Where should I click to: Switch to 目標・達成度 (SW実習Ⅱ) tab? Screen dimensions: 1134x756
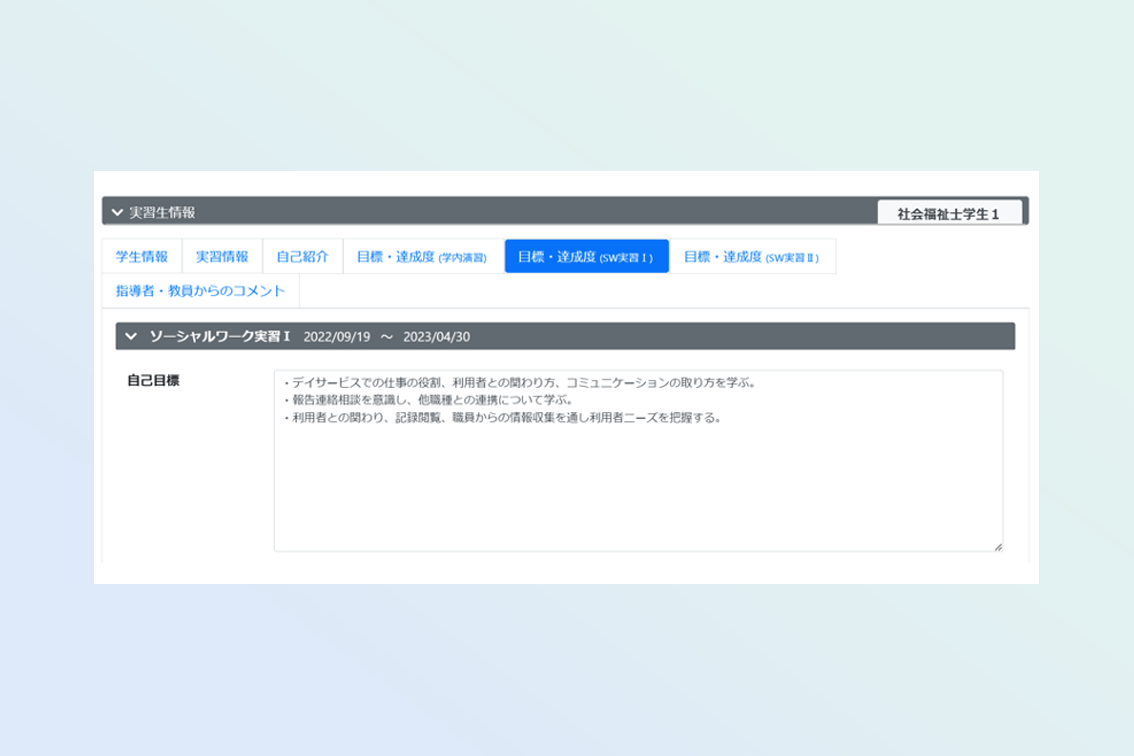tap(751, 256)
